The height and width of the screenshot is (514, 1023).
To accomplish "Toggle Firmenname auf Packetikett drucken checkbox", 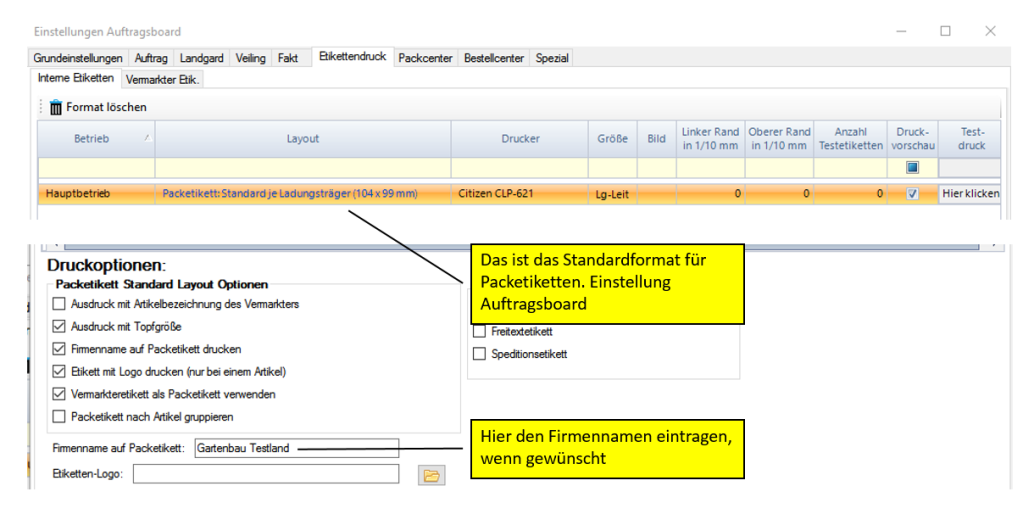I will coord(59,349).
